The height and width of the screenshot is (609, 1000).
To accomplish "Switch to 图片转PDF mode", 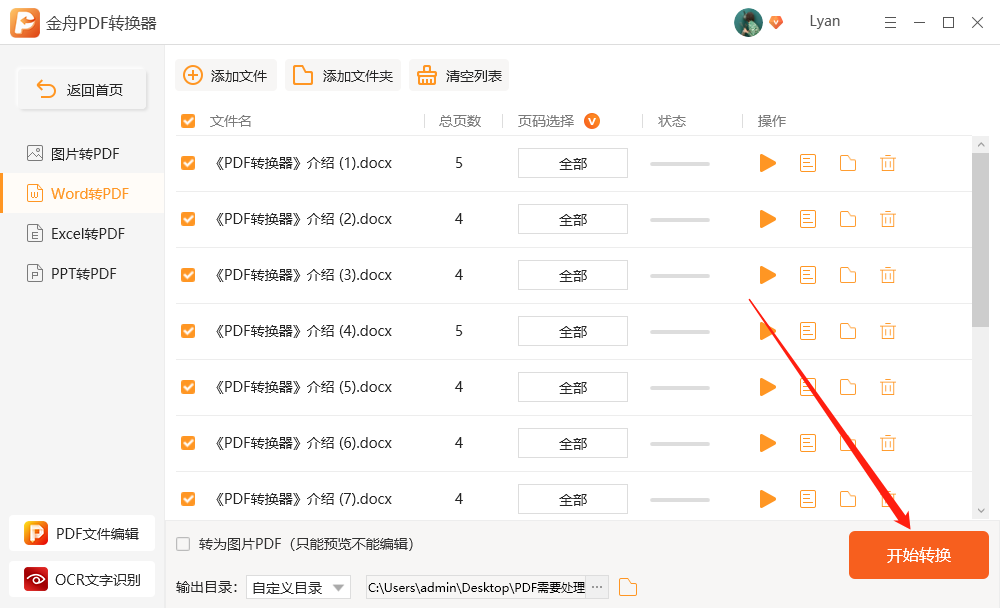I will (82, 154).
